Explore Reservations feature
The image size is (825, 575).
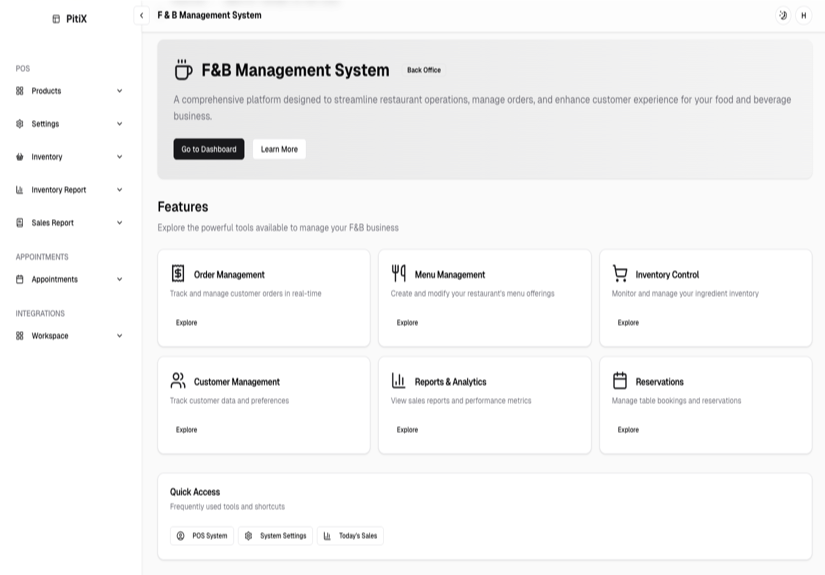point(628,430)
